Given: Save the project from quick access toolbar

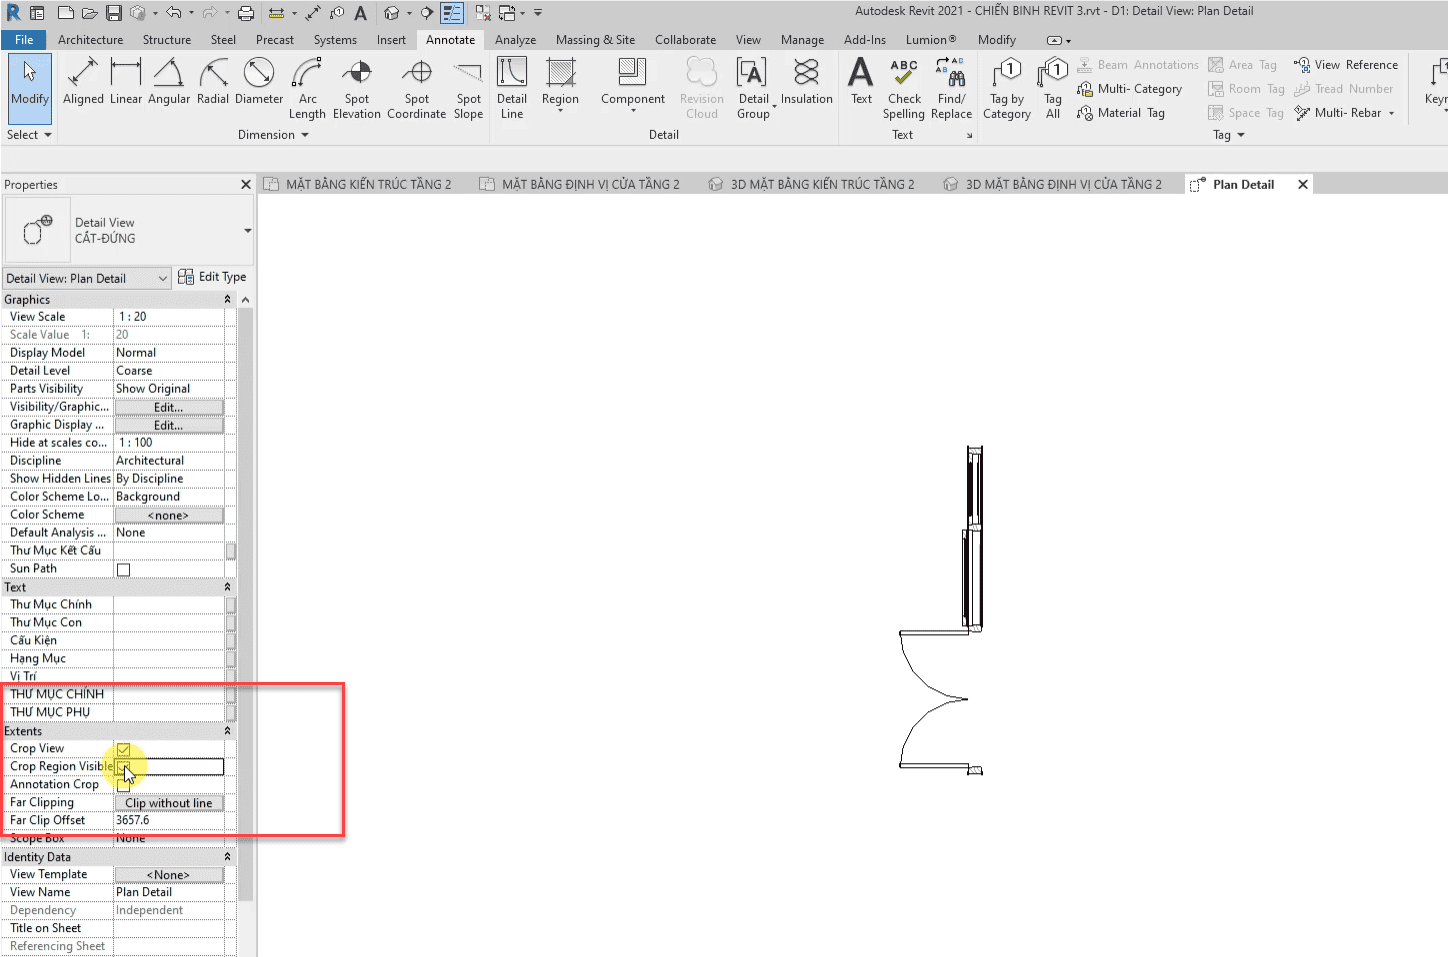Looking at the screenshot, I should (x=114, y=13).
